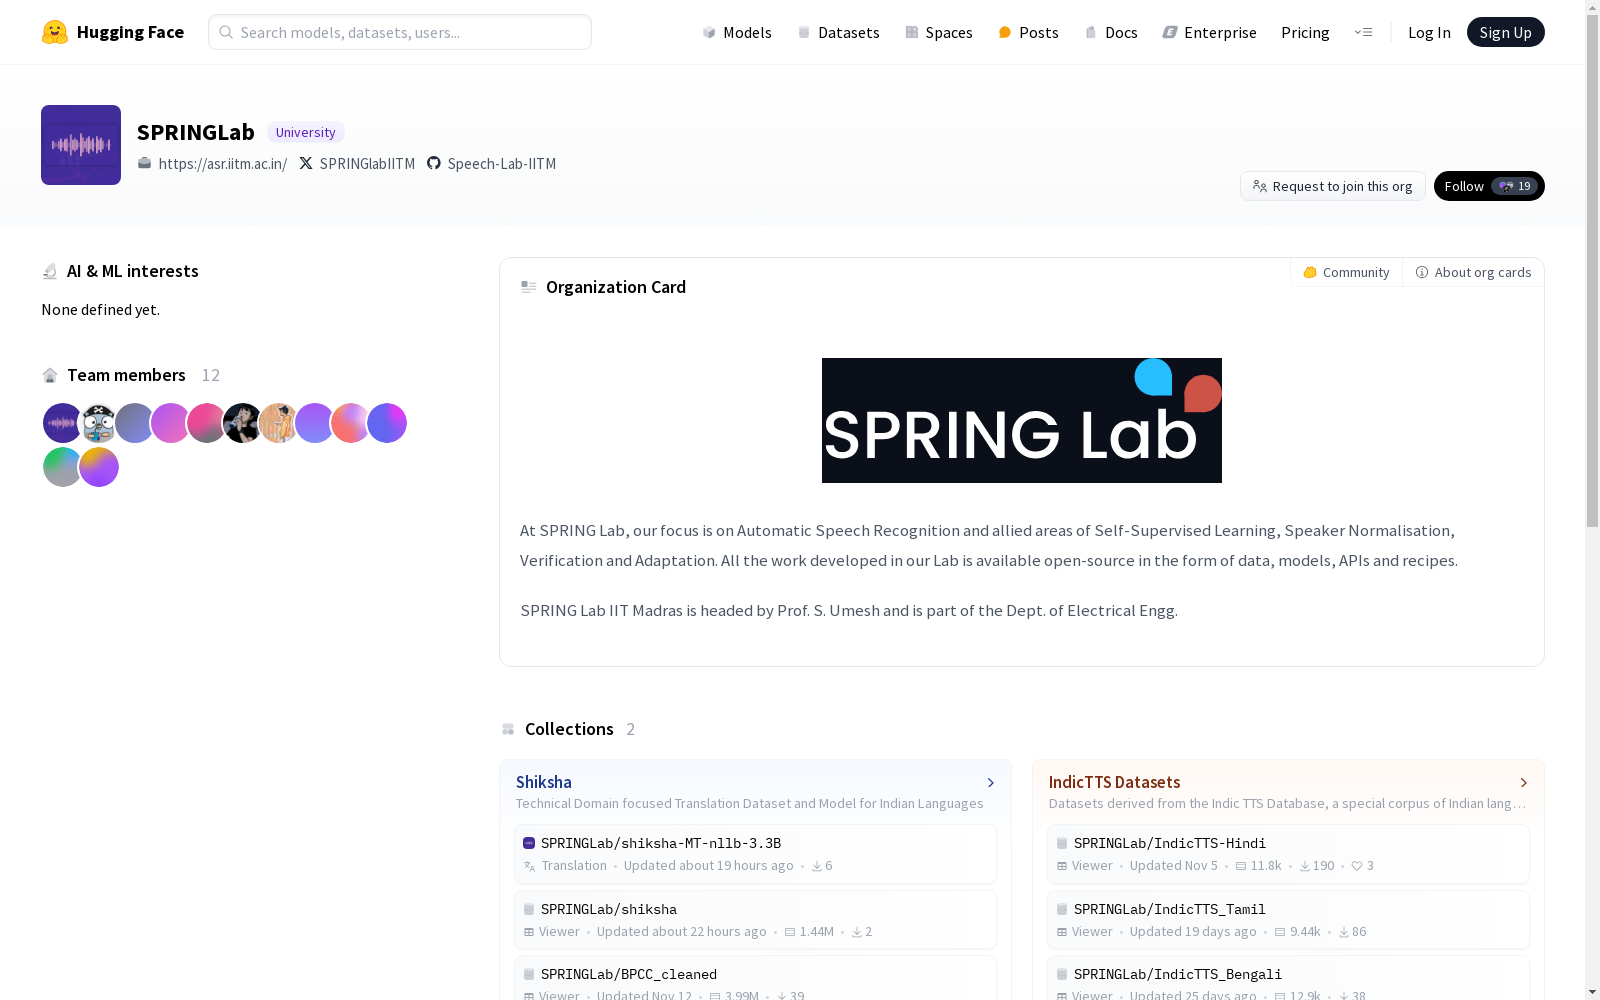This screenshot has height=1000, width=1600.
Task: Click the SPRINGLab organization name heading
Action: point(196,132)
